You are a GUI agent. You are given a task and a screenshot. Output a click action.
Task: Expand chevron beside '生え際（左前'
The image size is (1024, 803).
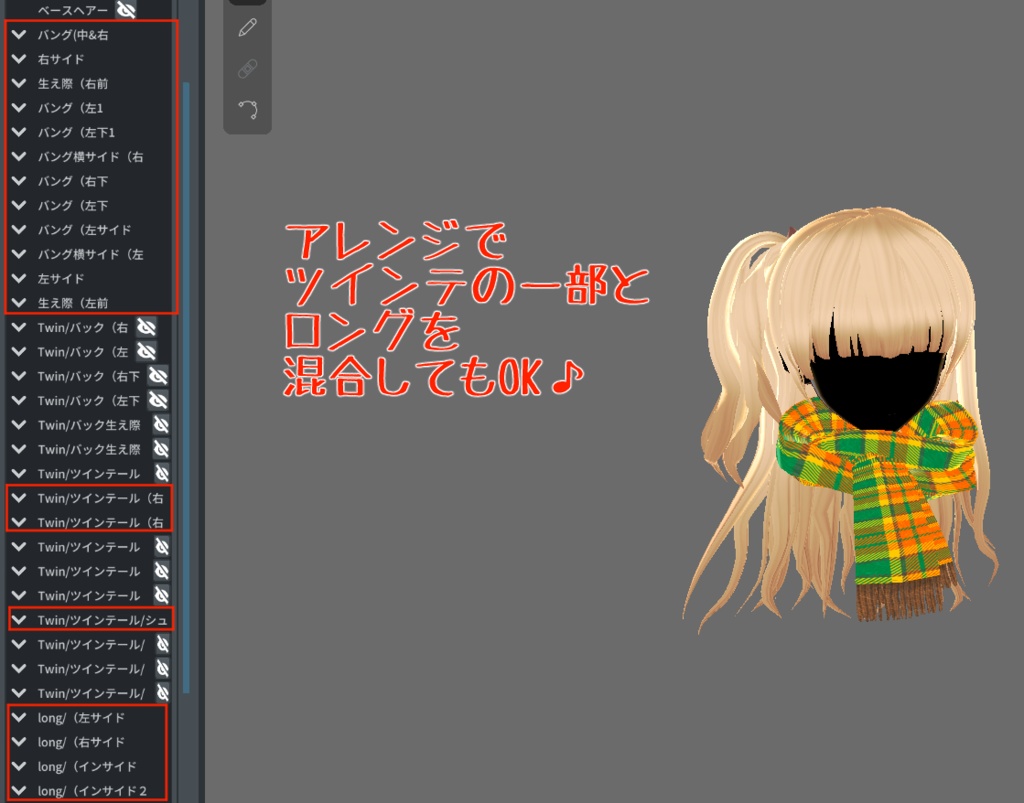click(19, 303)
